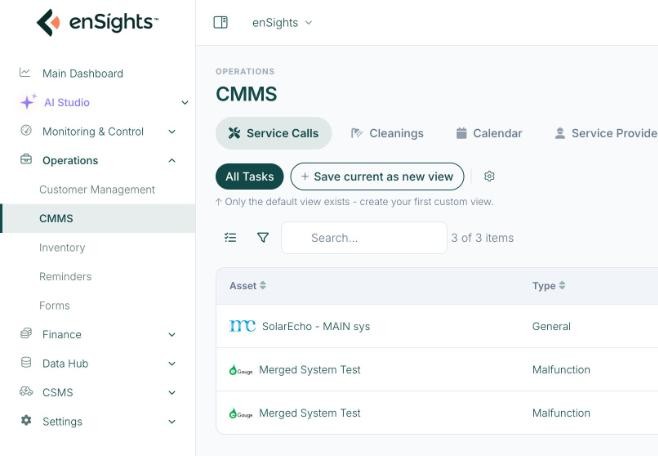Click the Operations briefcase icon

(26, 159)
